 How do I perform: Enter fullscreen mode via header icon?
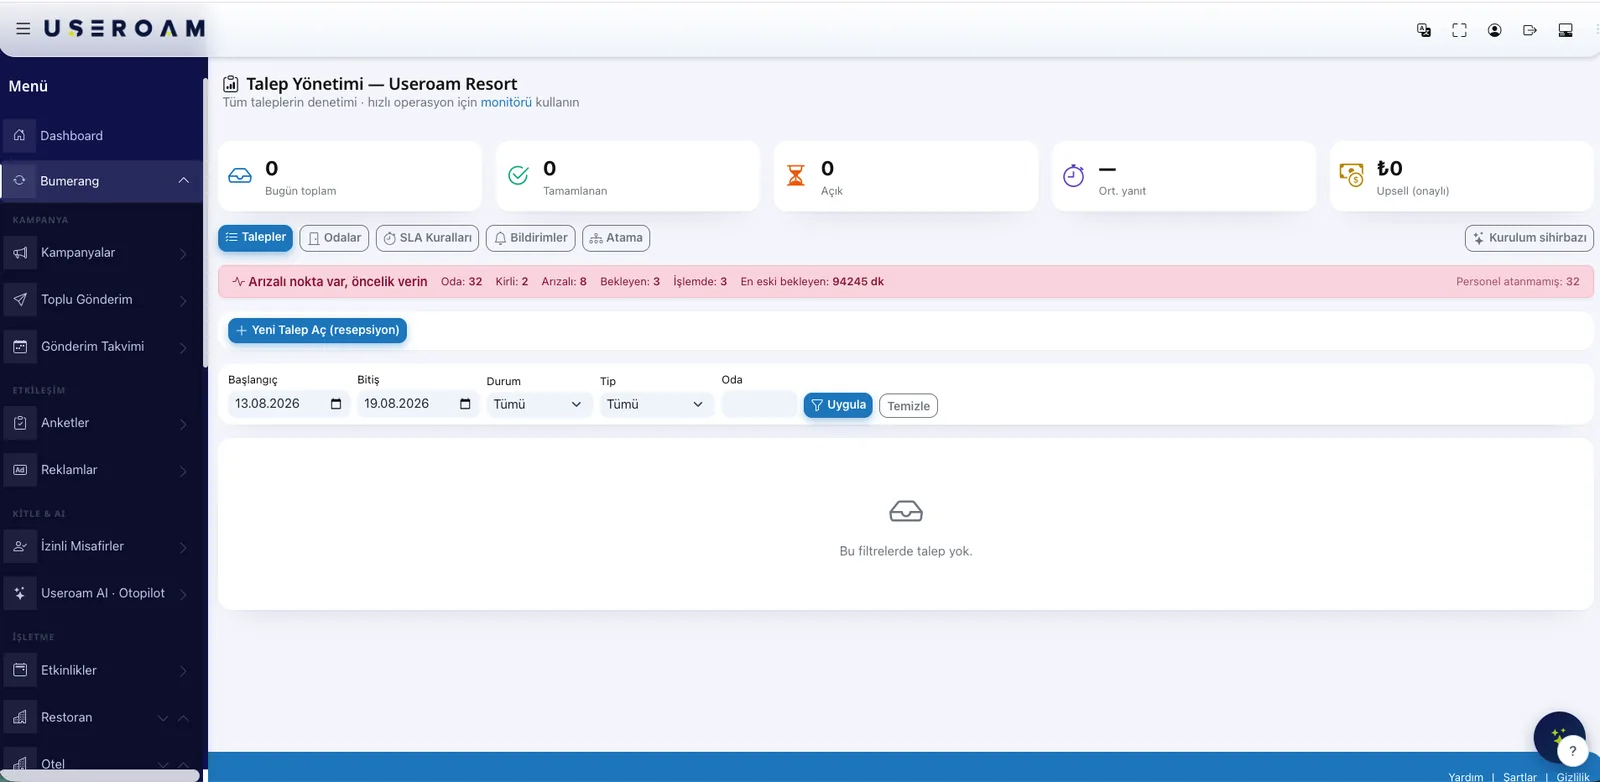coord(1460,30)
